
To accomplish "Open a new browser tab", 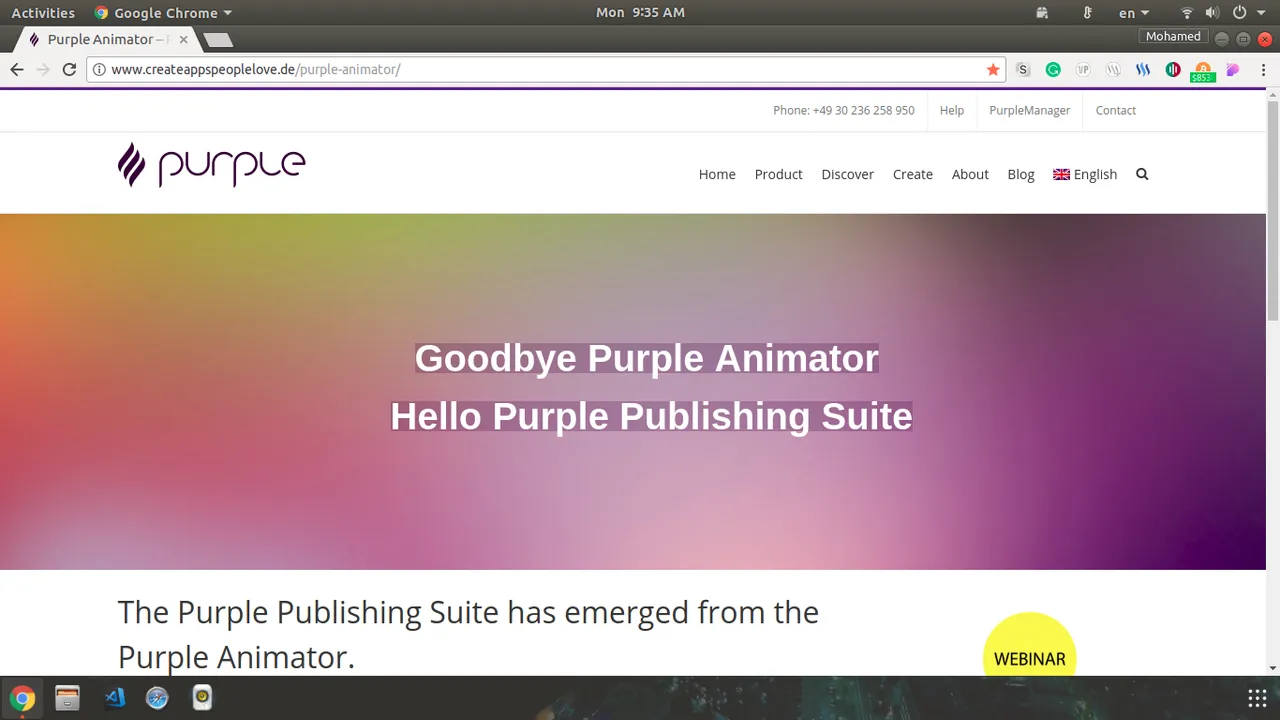I will point(218,40).
